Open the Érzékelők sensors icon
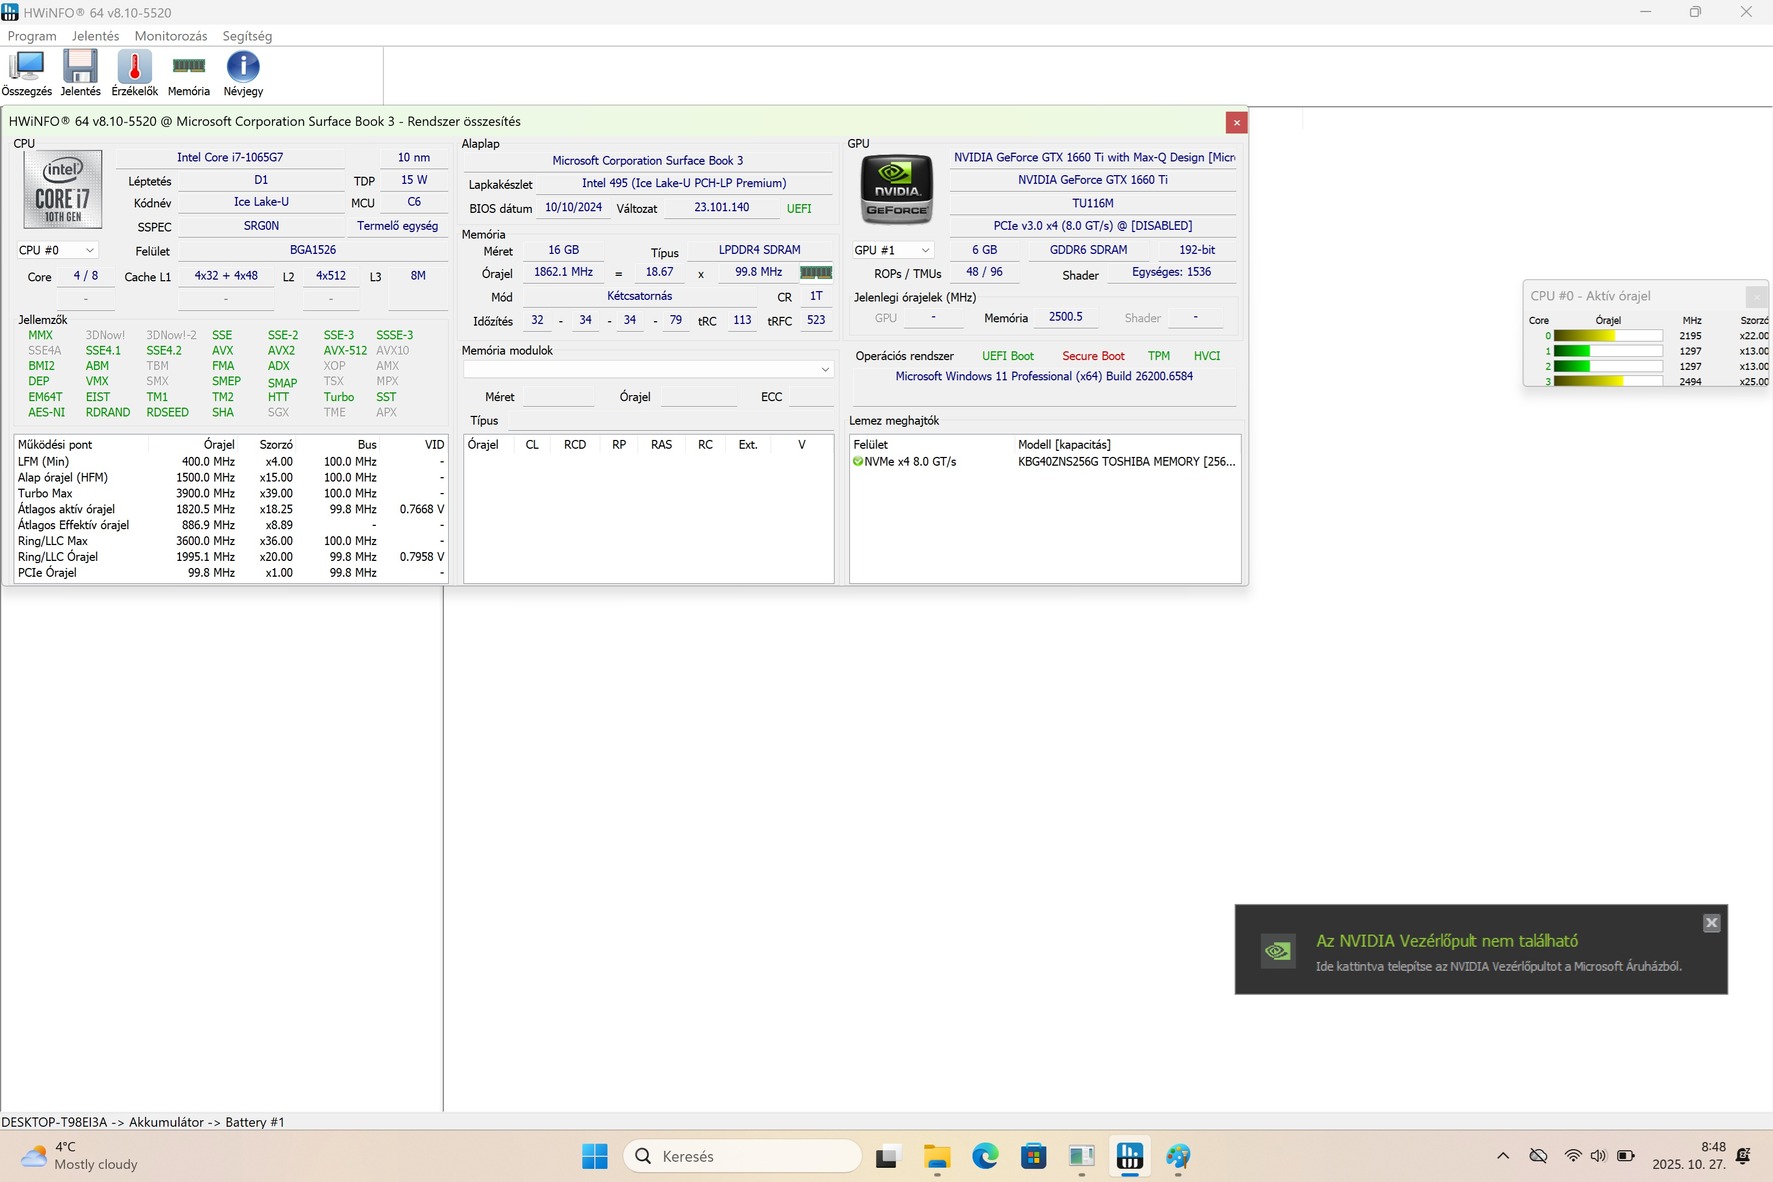This screenshot has height=1182, width=1773. [x=134, y=74]
